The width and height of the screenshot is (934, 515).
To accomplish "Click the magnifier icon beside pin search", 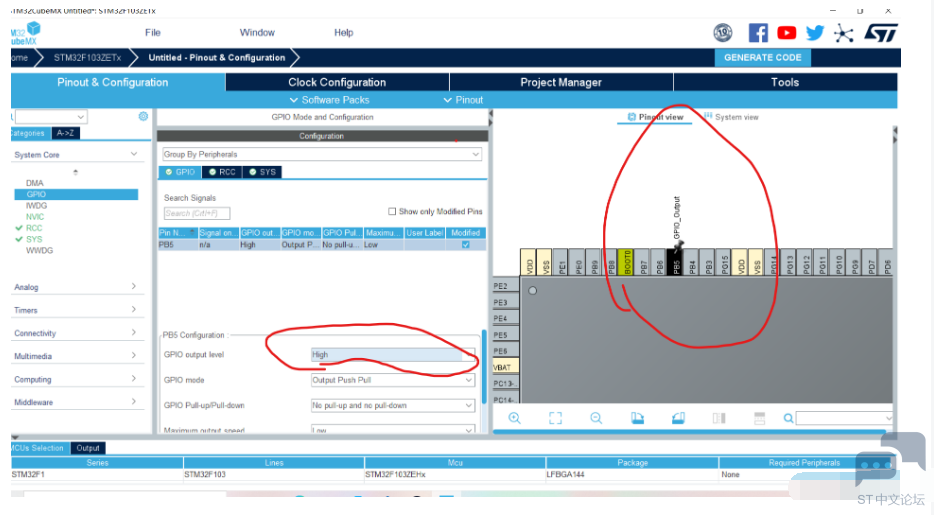I will [788, 419].
